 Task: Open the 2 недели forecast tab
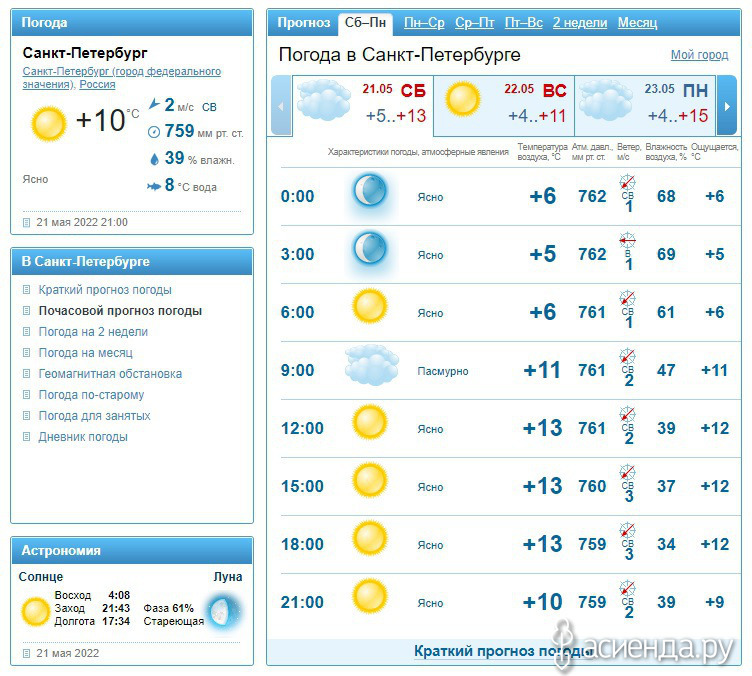coord(580,23)
